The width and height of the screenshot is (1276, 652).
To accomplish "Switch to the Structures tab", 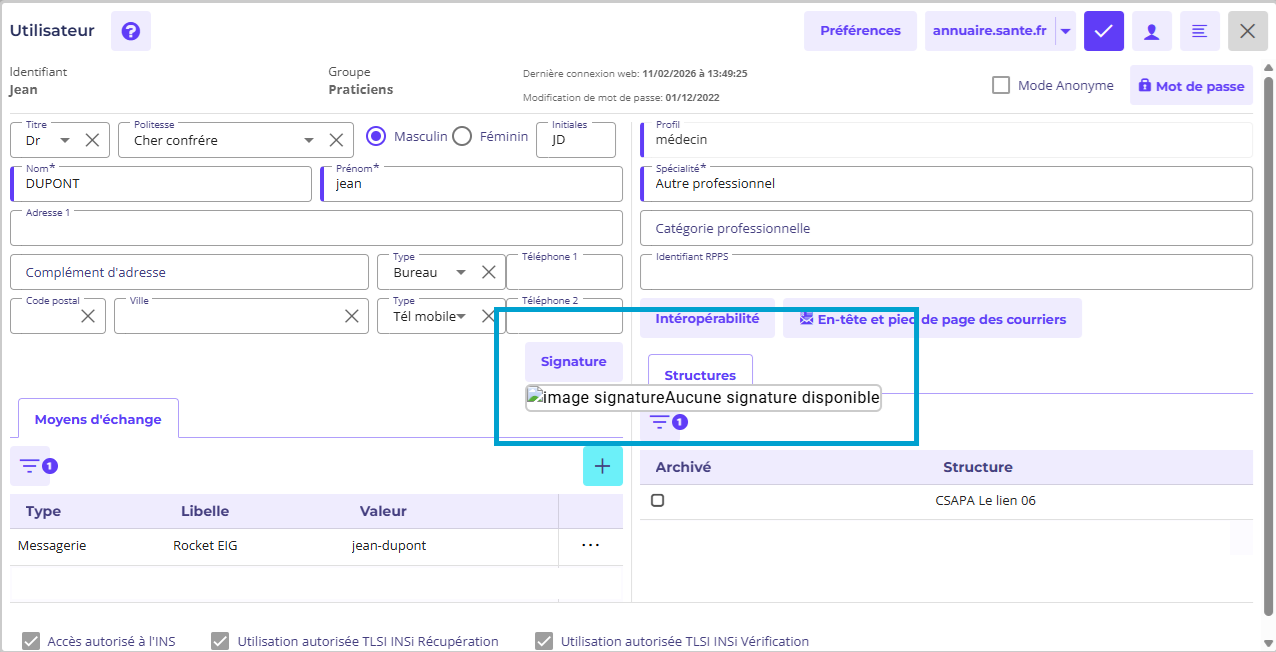I will click(x=700, y=375).
